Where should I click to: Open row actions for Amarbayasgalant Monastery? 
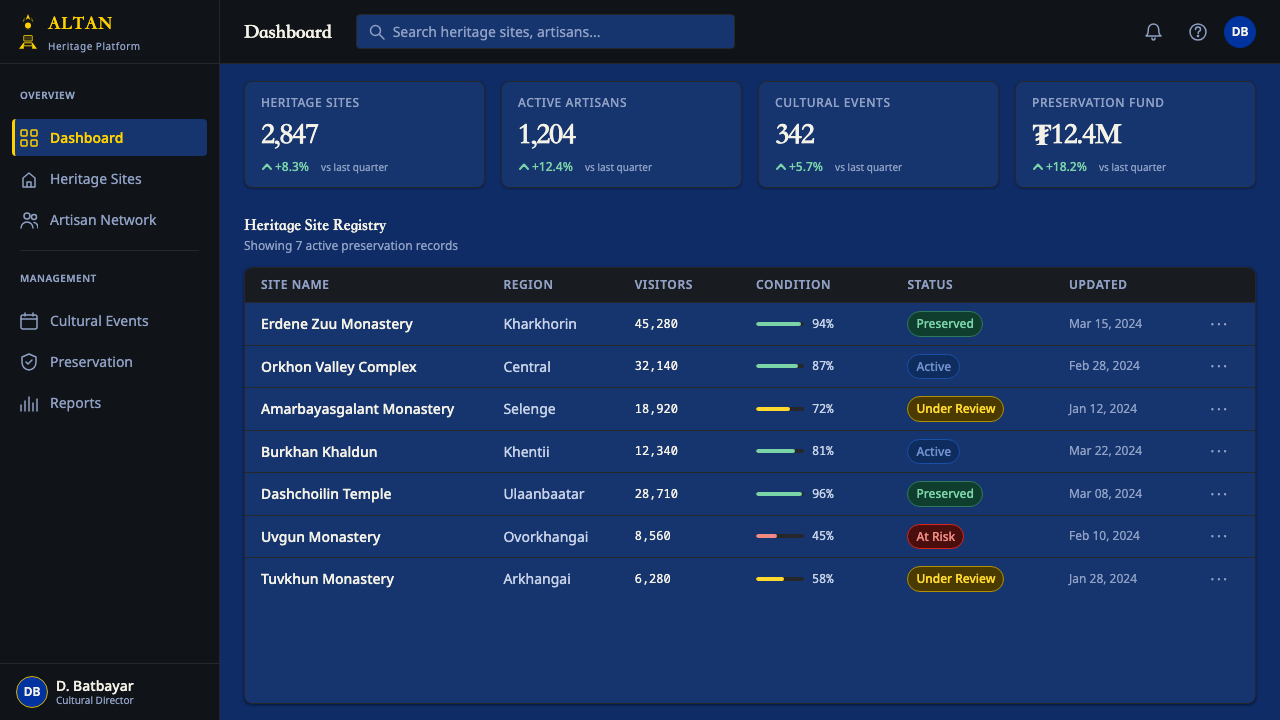coord(1218,409)
